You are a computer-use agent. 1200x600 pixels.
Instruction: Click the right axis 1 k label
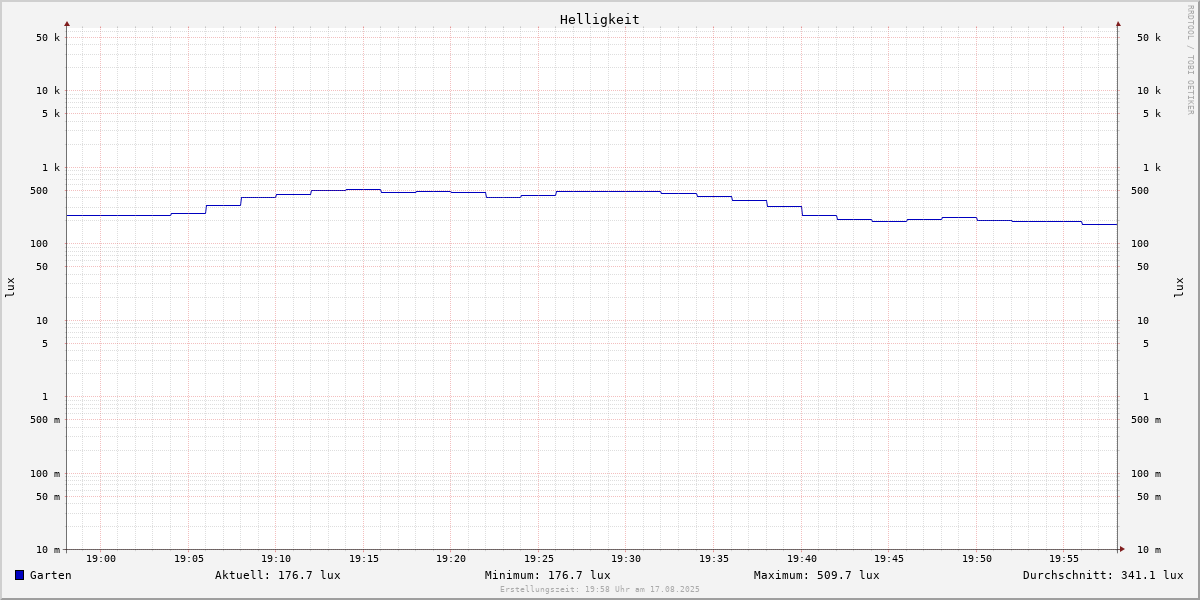[1152, 168]
